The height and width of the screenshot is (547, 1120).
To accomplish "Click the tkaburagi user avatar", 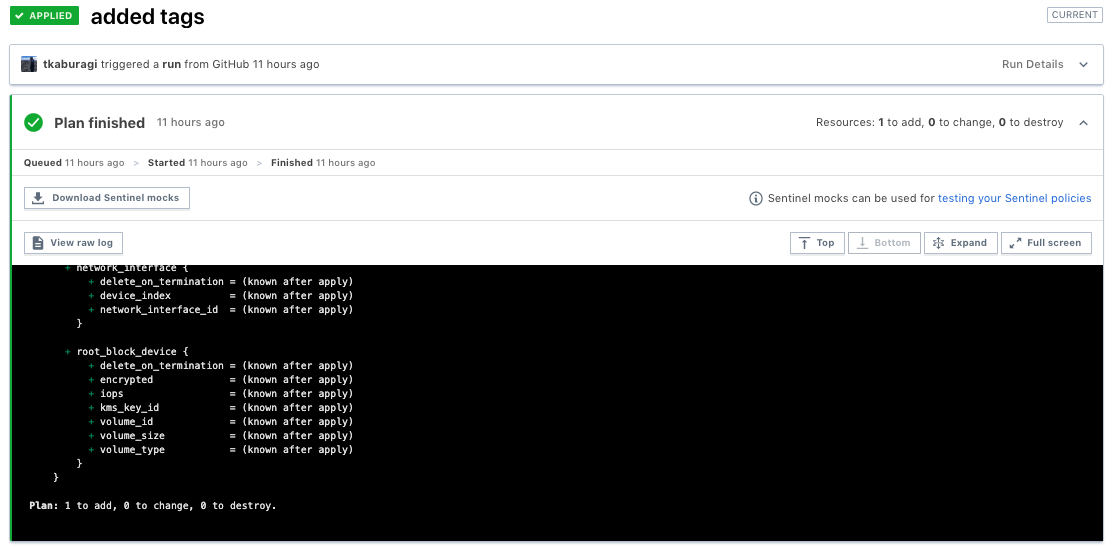I will click(x=29, y=64).
